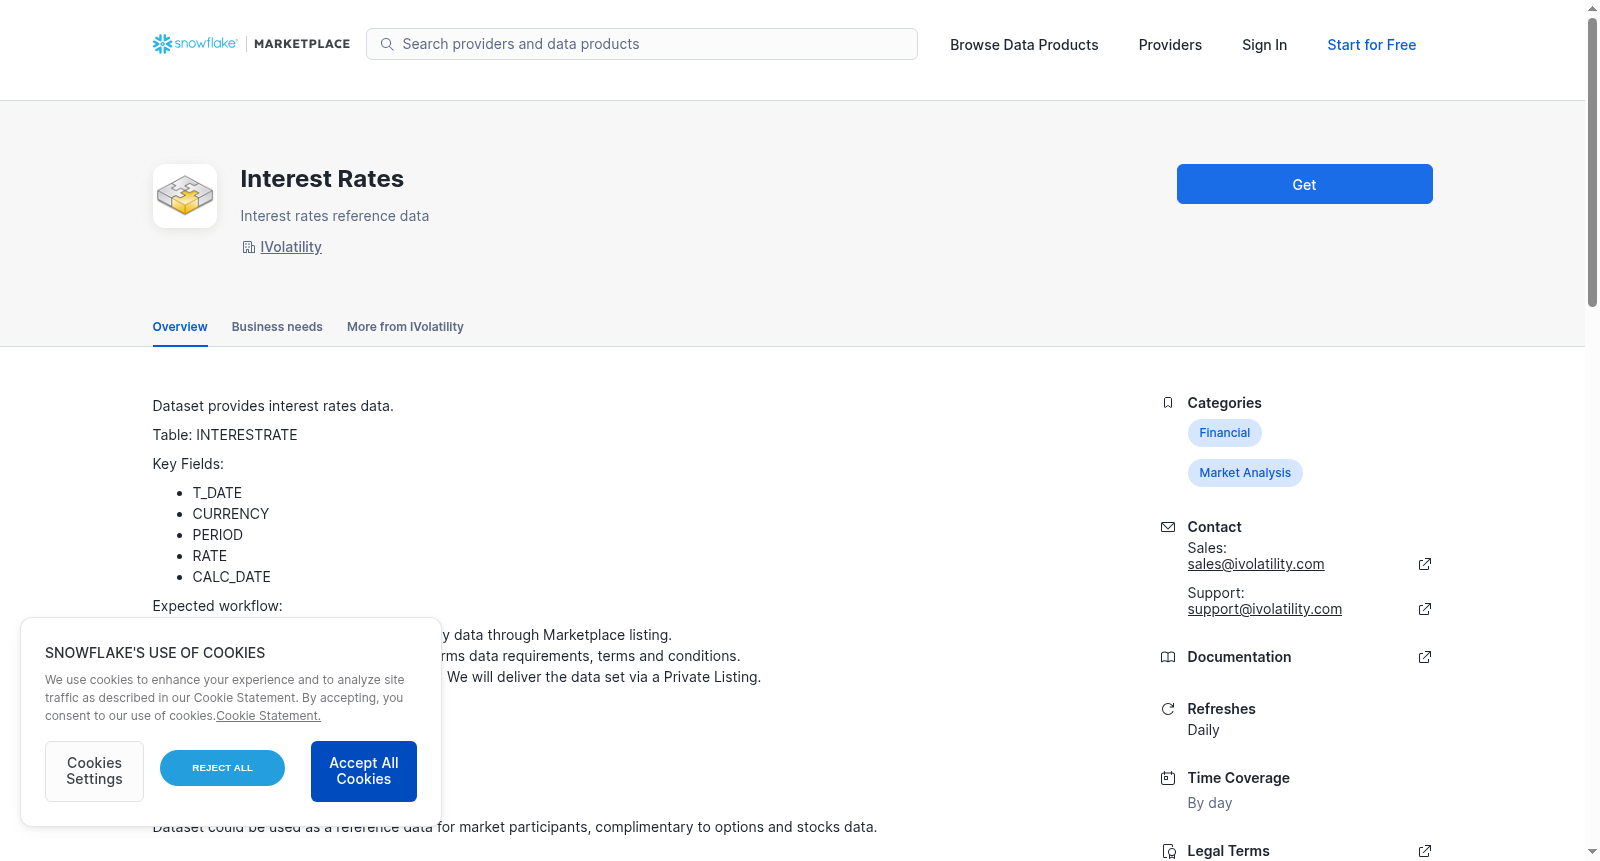Open the Legal Terms external link icon
The image size is (1600, 861).
(x=1425, y=851)
